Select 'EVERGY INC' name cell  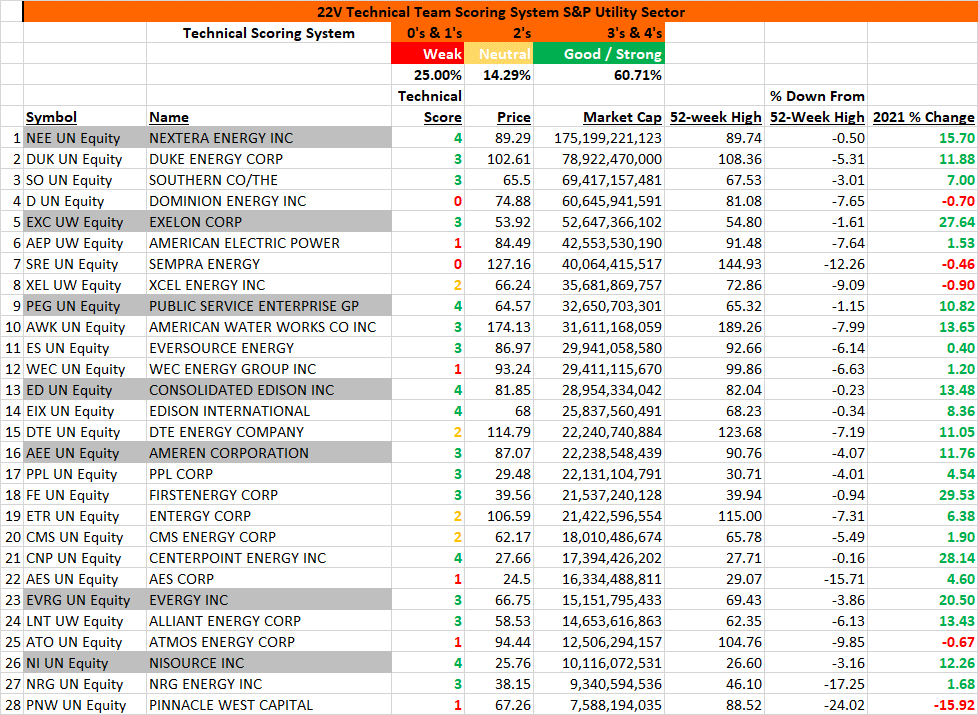point(269,600)
